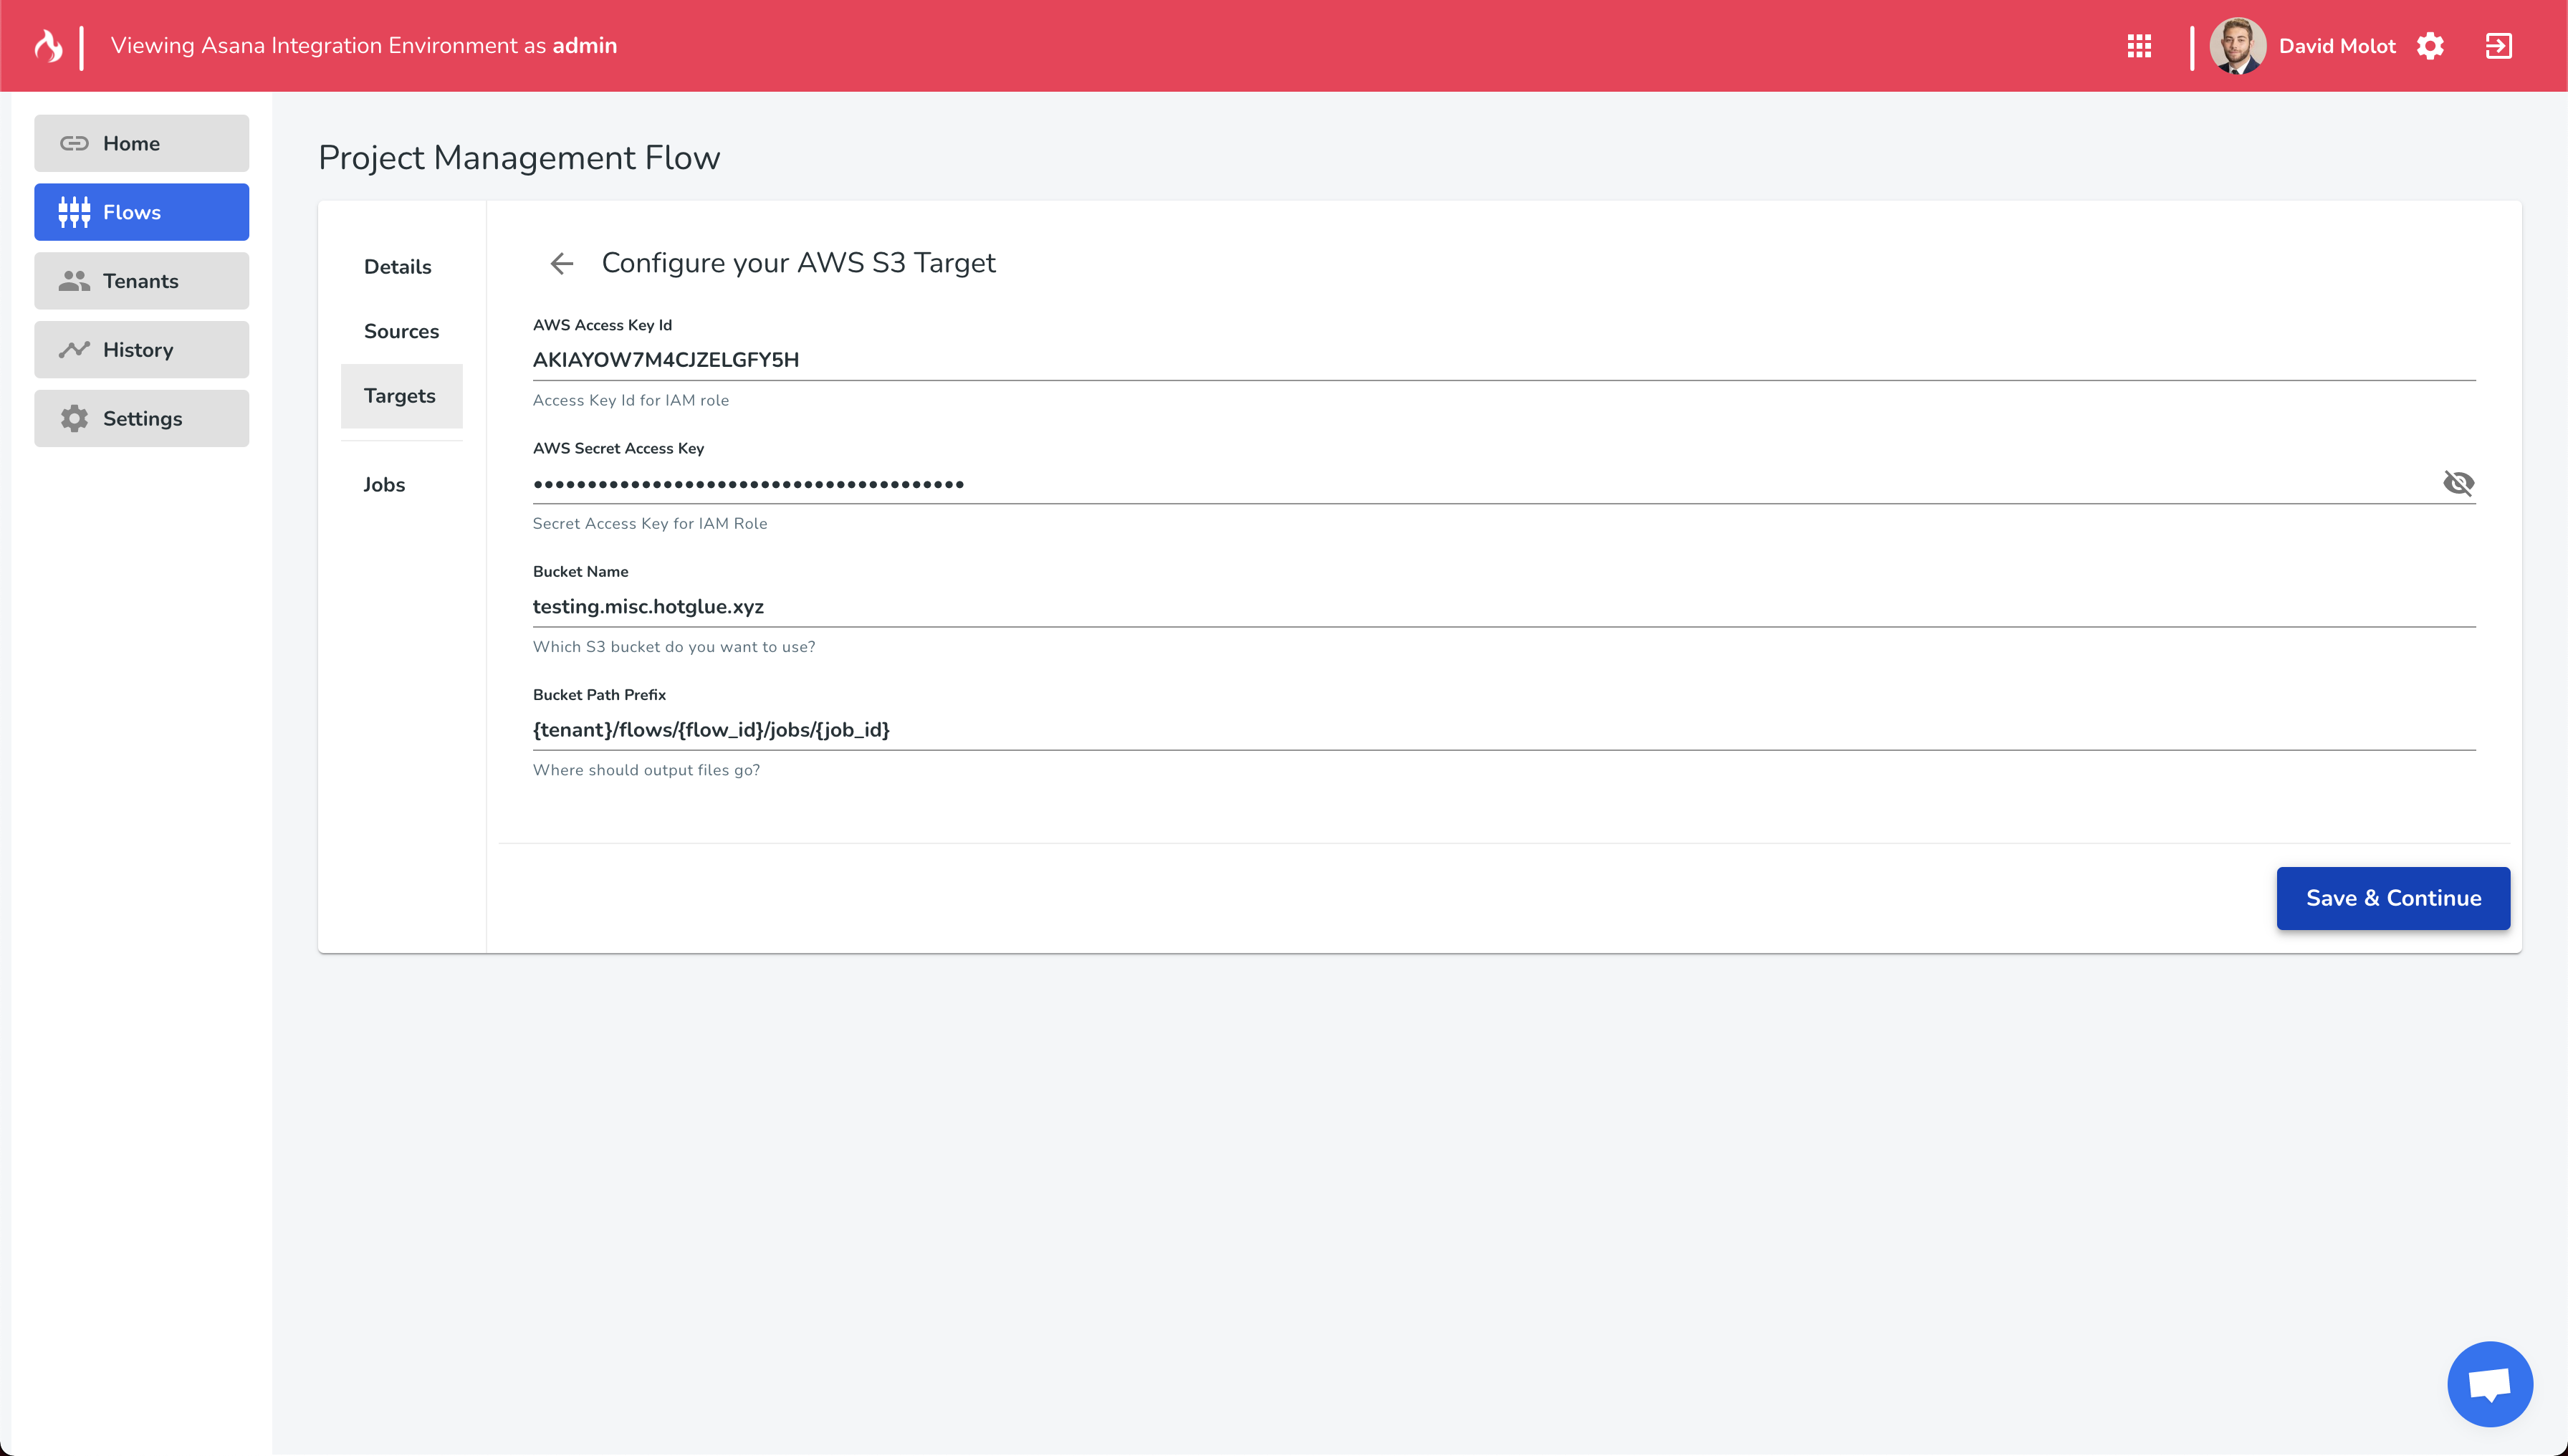Click the 'Bucket Path Prefix' label

[599, 695]
